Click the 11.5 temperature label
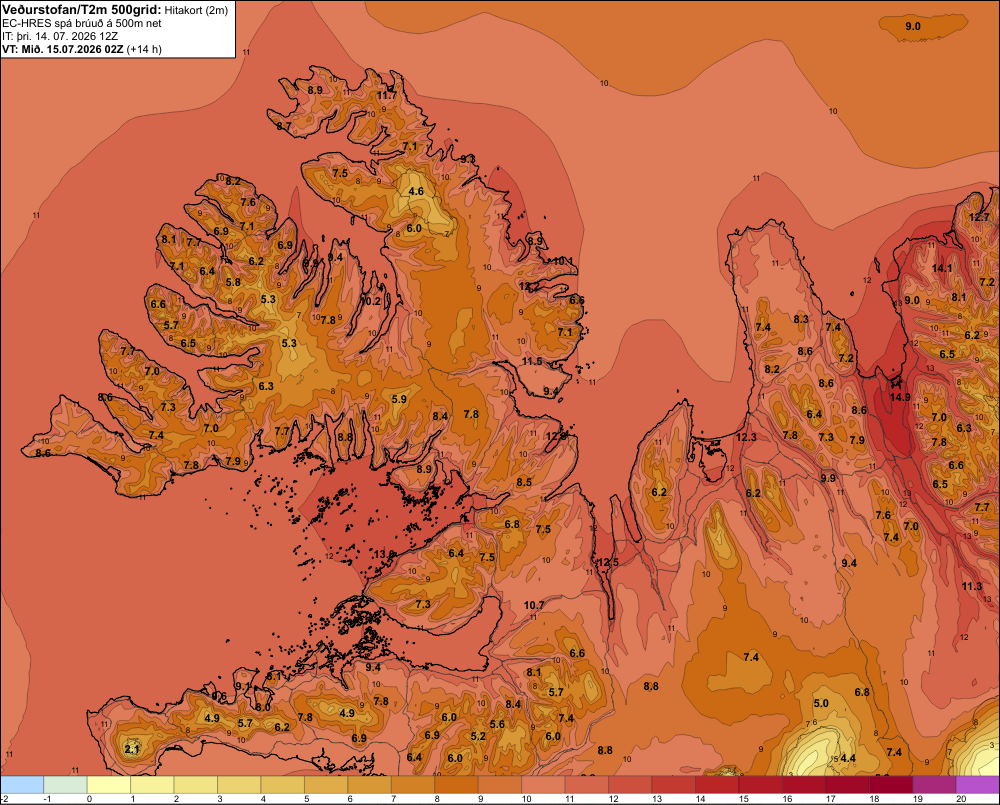Screen dimensions: 1000x805 532,361
